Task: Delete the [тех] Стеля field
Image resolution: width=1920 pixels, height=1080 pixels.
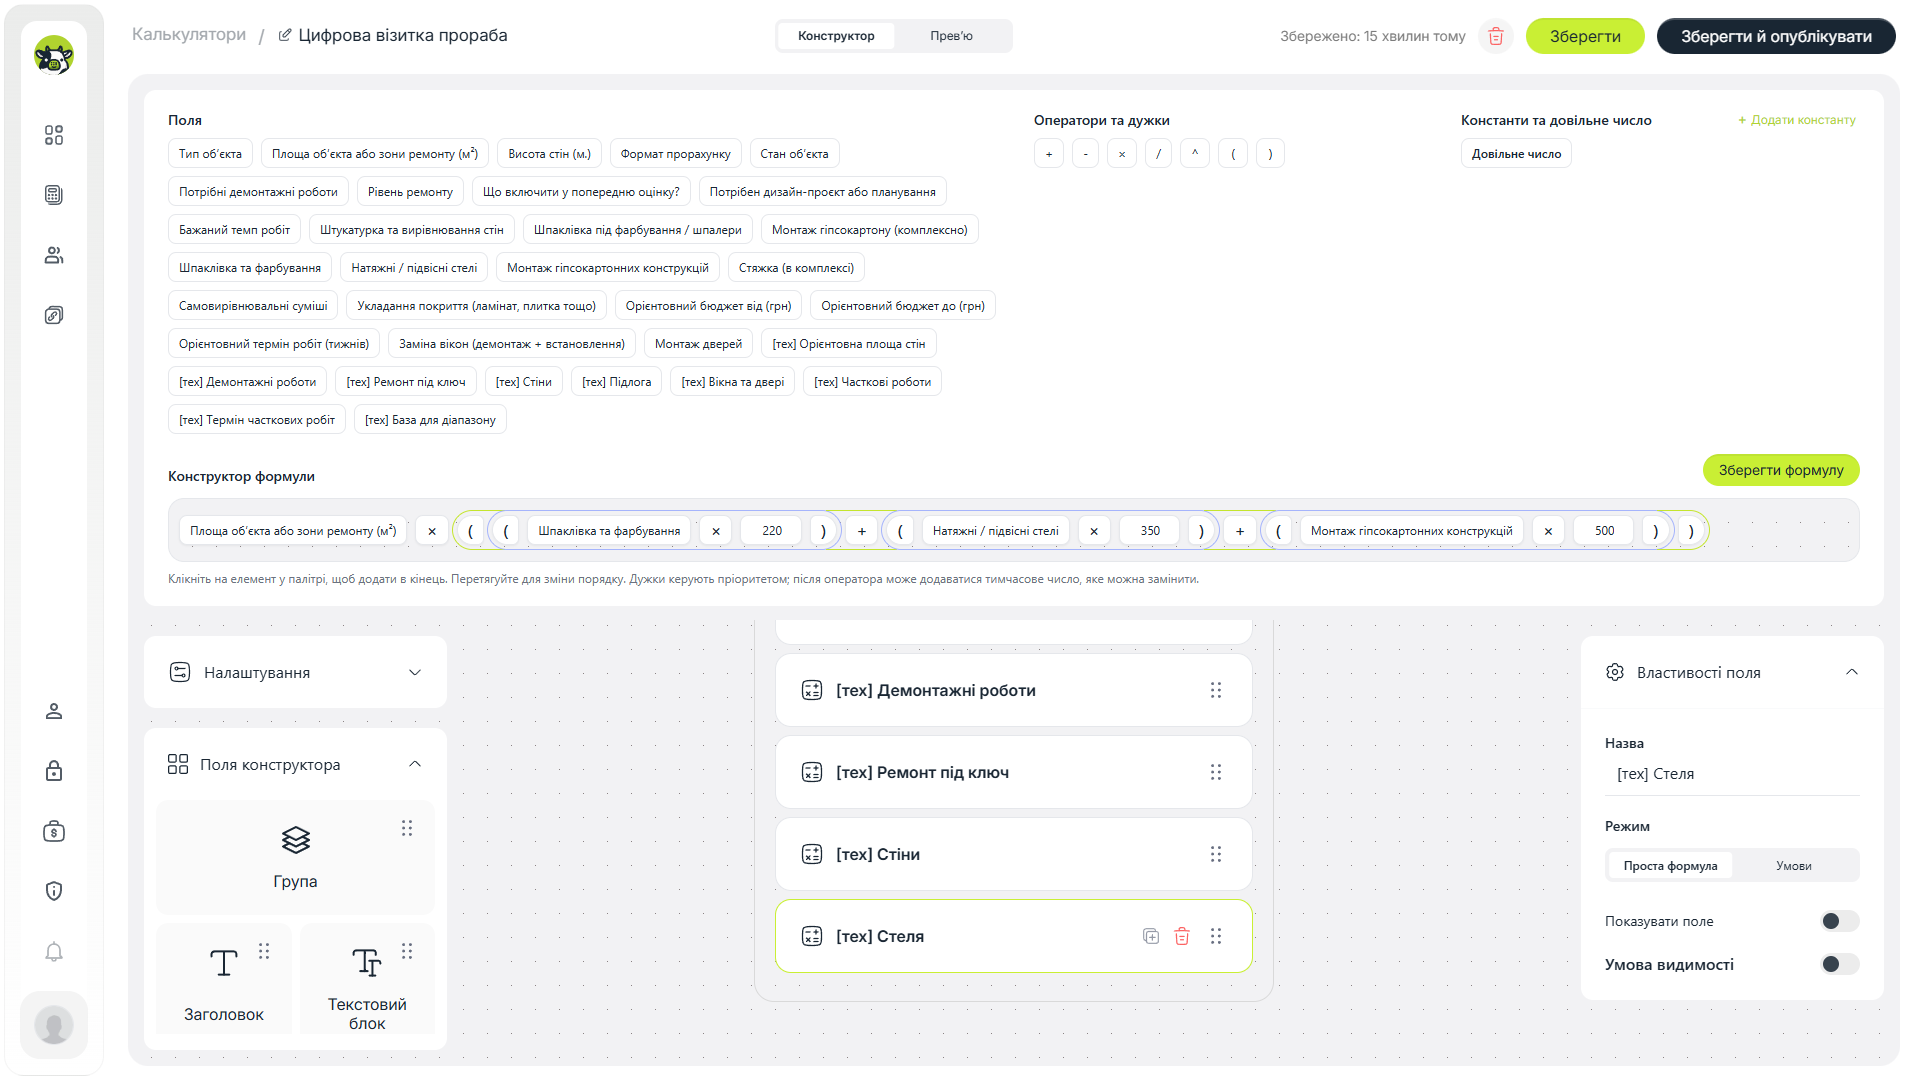Action: pyautogui.click(x=1182, y=936)
